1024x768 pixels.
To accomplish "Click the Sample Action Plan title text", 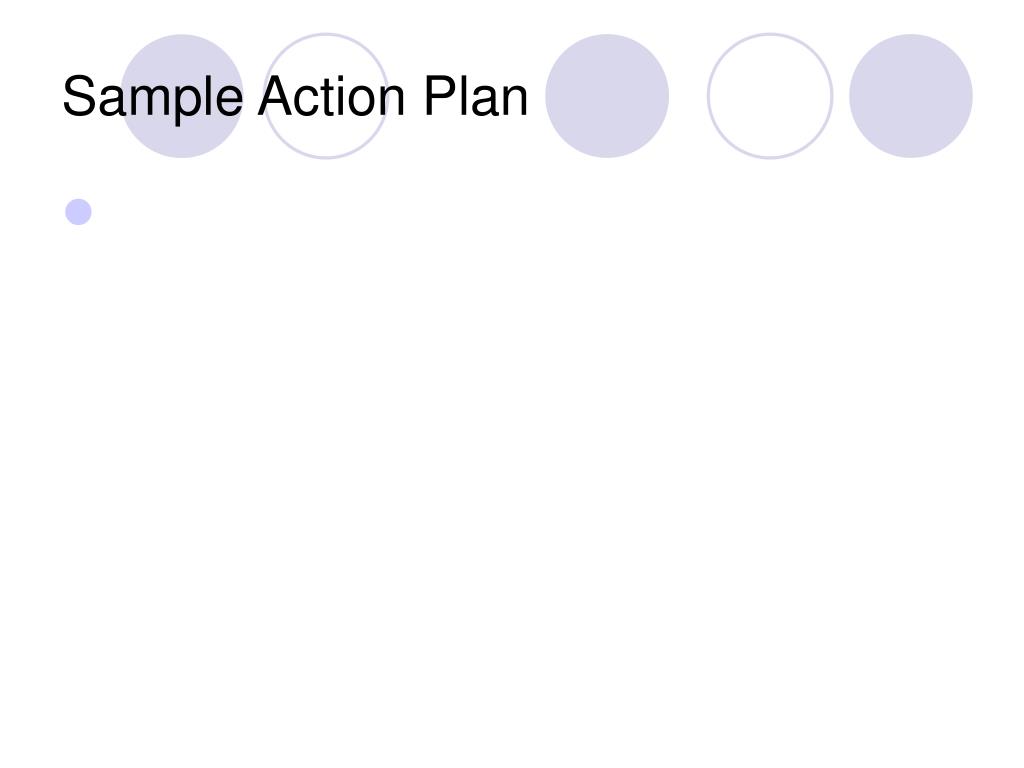I will 295,97.
